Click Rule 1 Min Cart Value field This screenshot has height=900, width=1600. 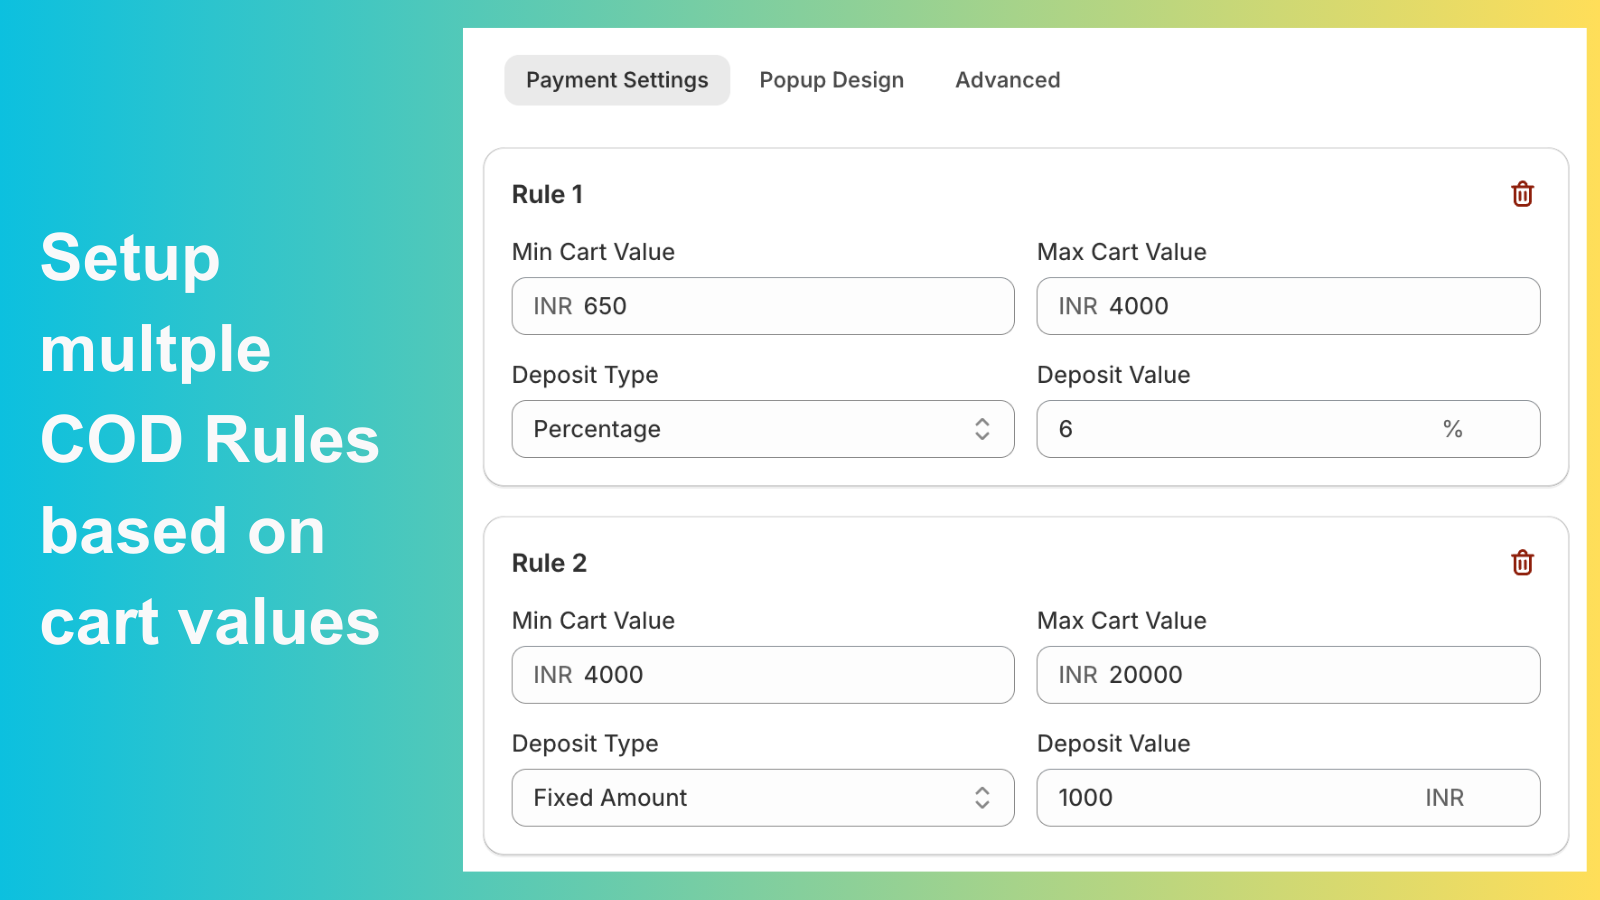click(763, 306)
